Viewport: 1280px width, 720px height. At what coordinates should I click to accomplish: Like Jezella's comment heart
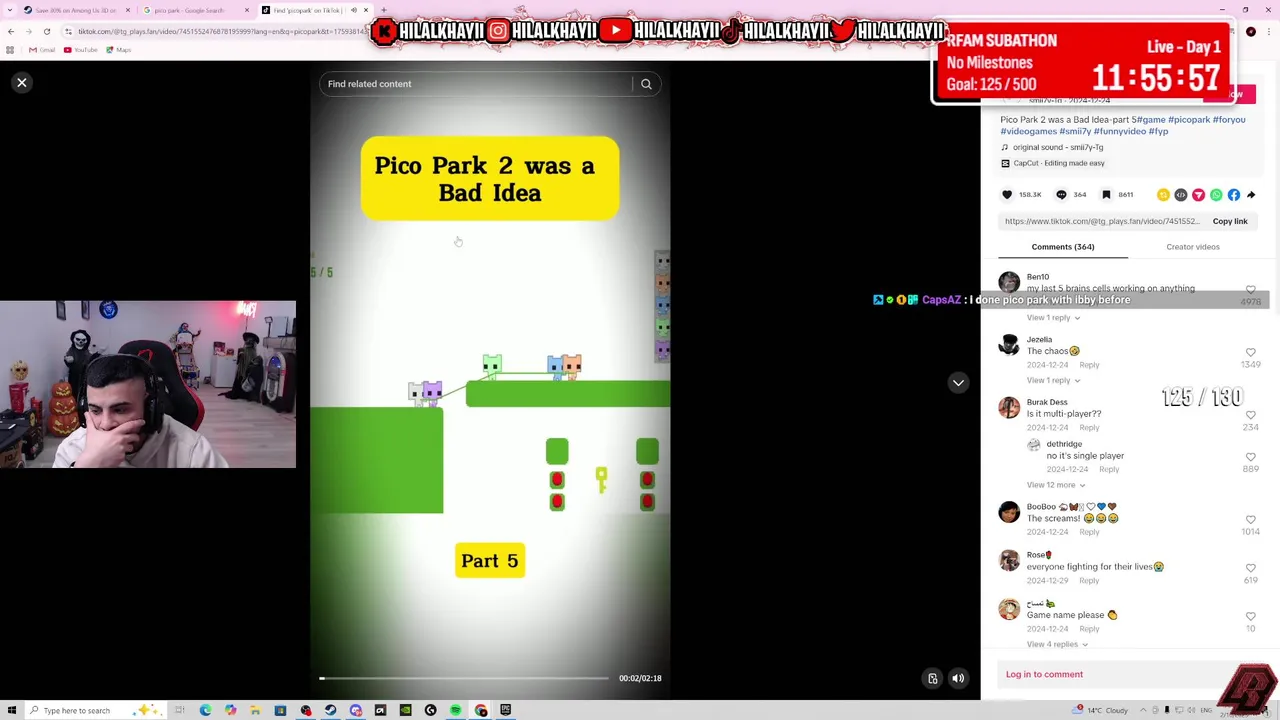(x=1250, y=353)
